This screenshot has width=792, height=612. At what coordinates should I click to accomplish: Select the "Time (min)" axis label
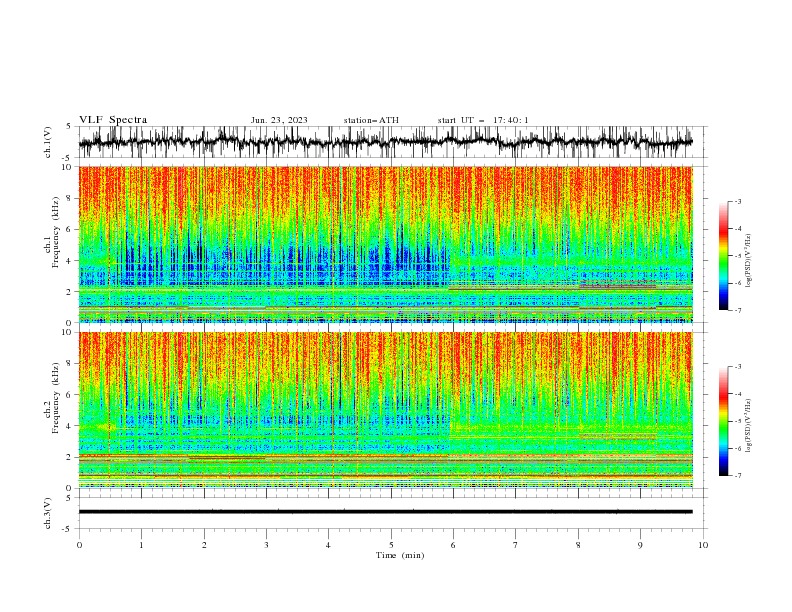[x=400, y=555]
